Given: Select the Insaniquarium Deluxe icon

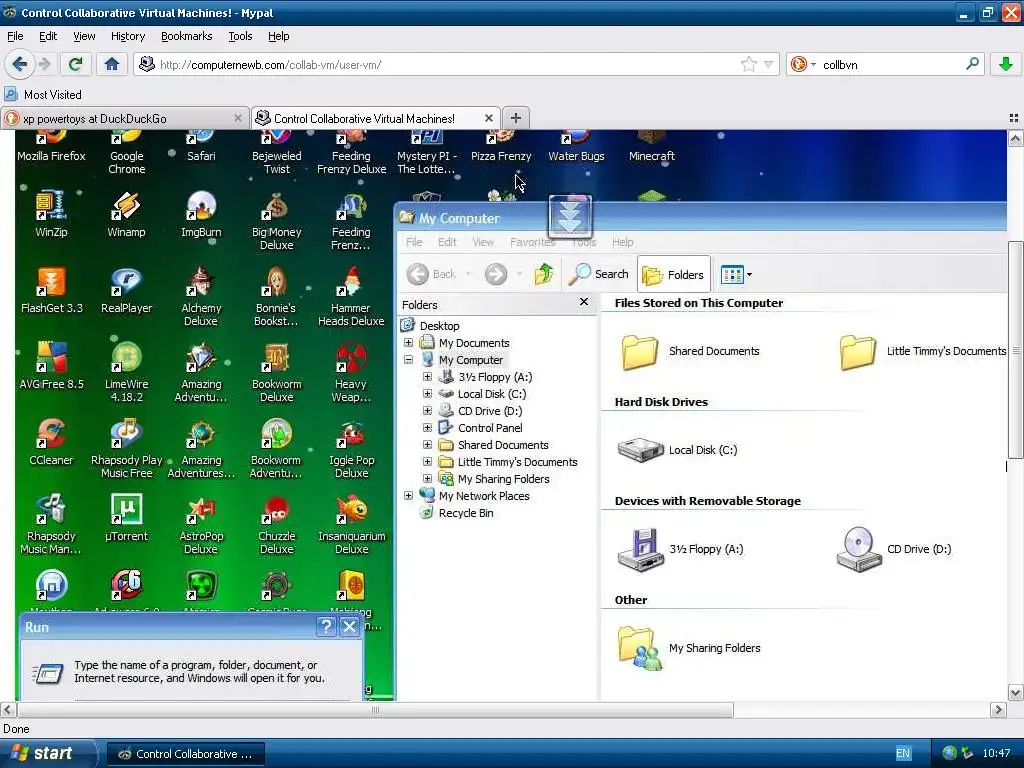Looking at the screenshot, I should 351,525.
